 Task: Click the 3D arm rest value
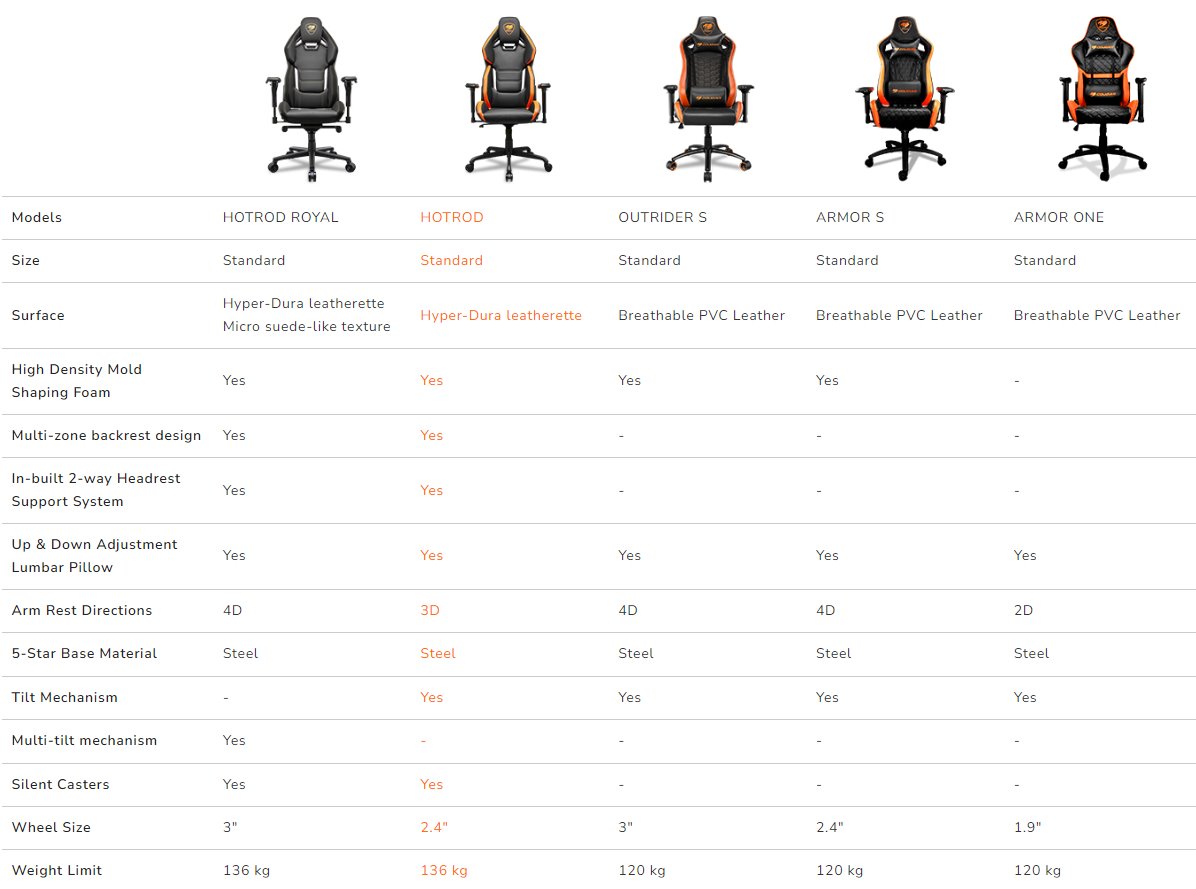click(x=429, y=610)
